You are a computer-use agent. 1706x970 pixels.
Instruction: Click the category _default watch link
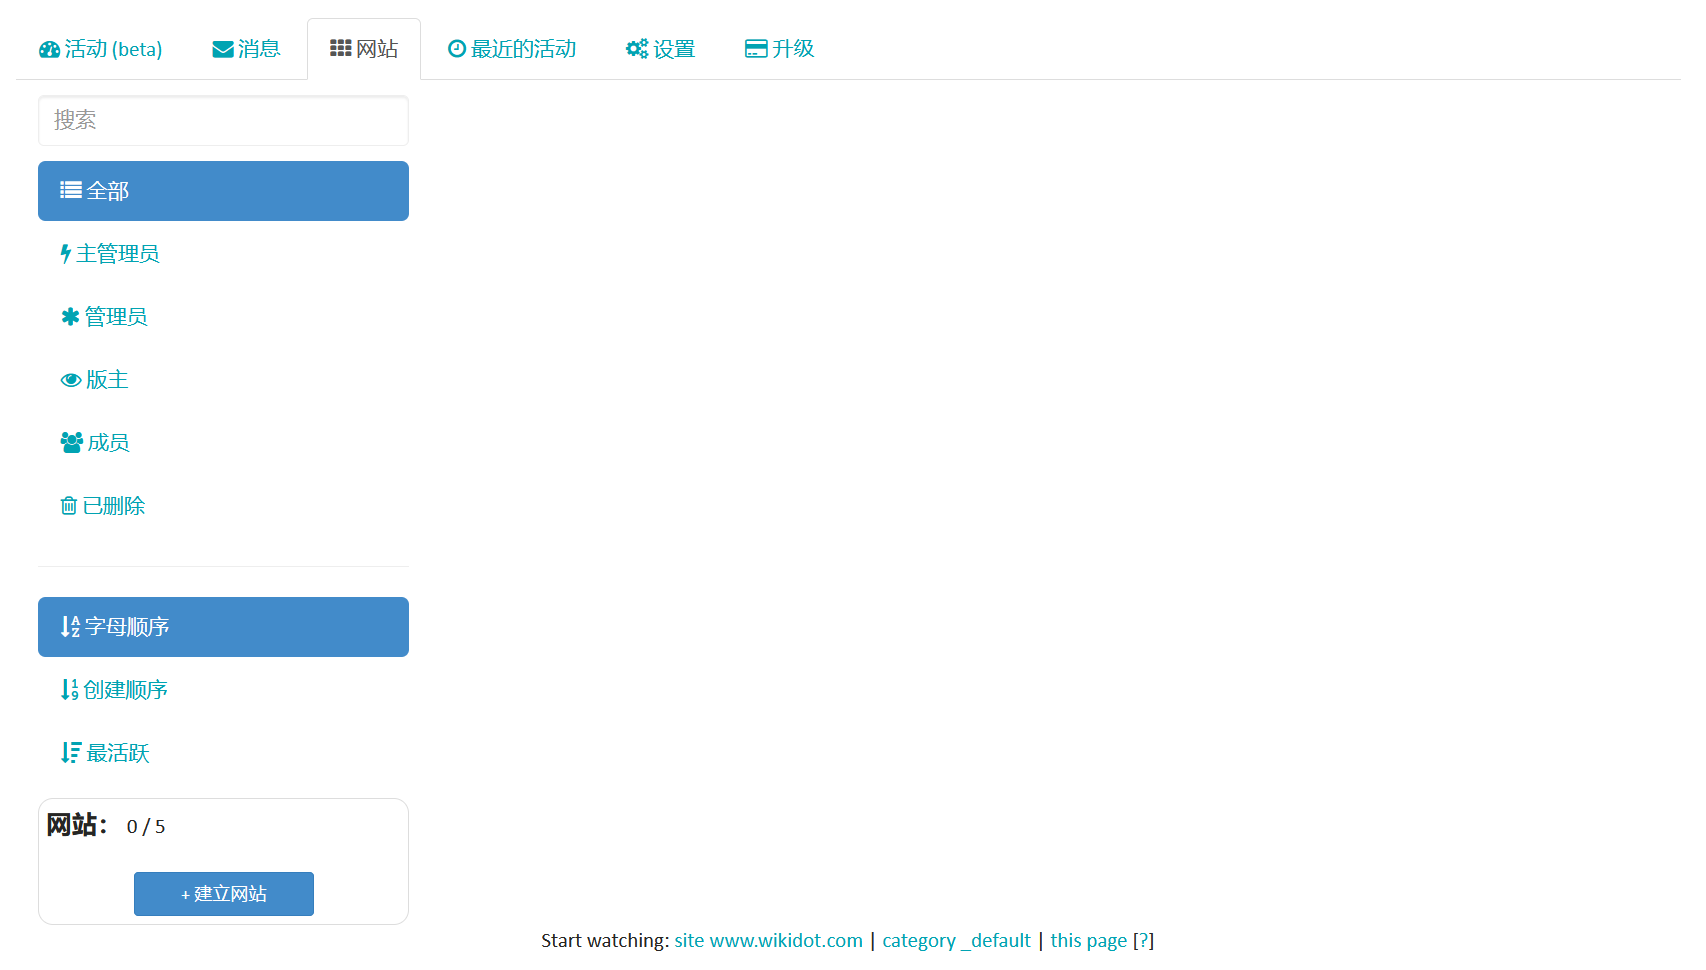click(x=956, y=940)
